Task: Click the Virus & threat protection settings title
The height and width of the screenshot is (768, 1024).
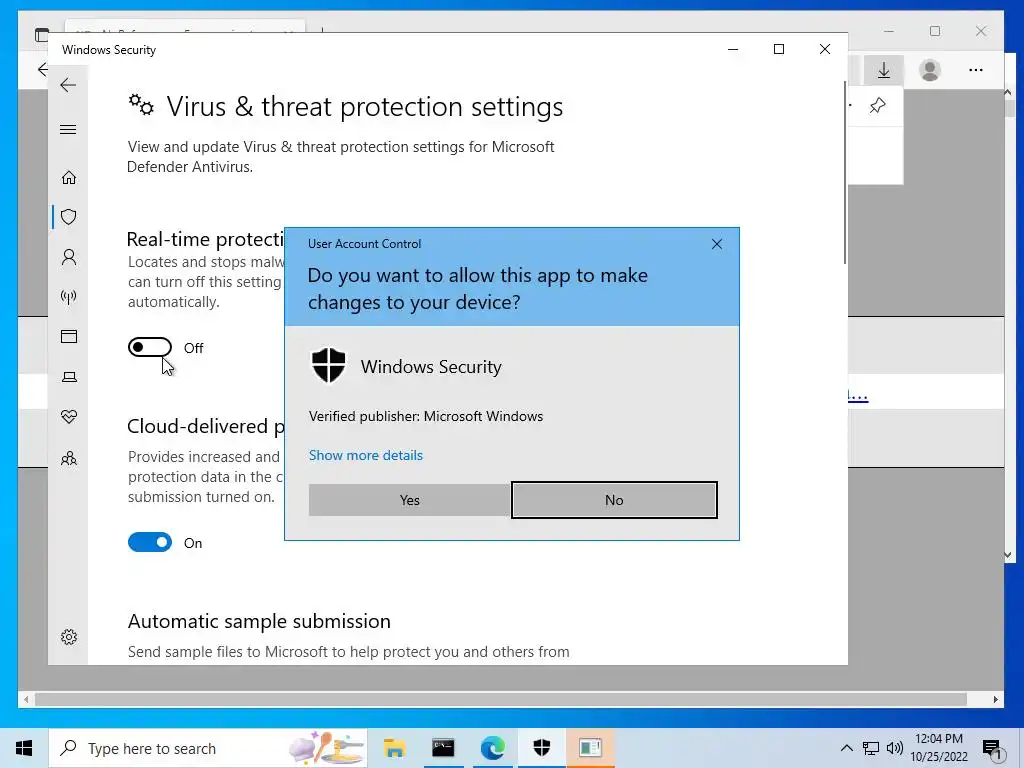Action: (x=364, y=106)
